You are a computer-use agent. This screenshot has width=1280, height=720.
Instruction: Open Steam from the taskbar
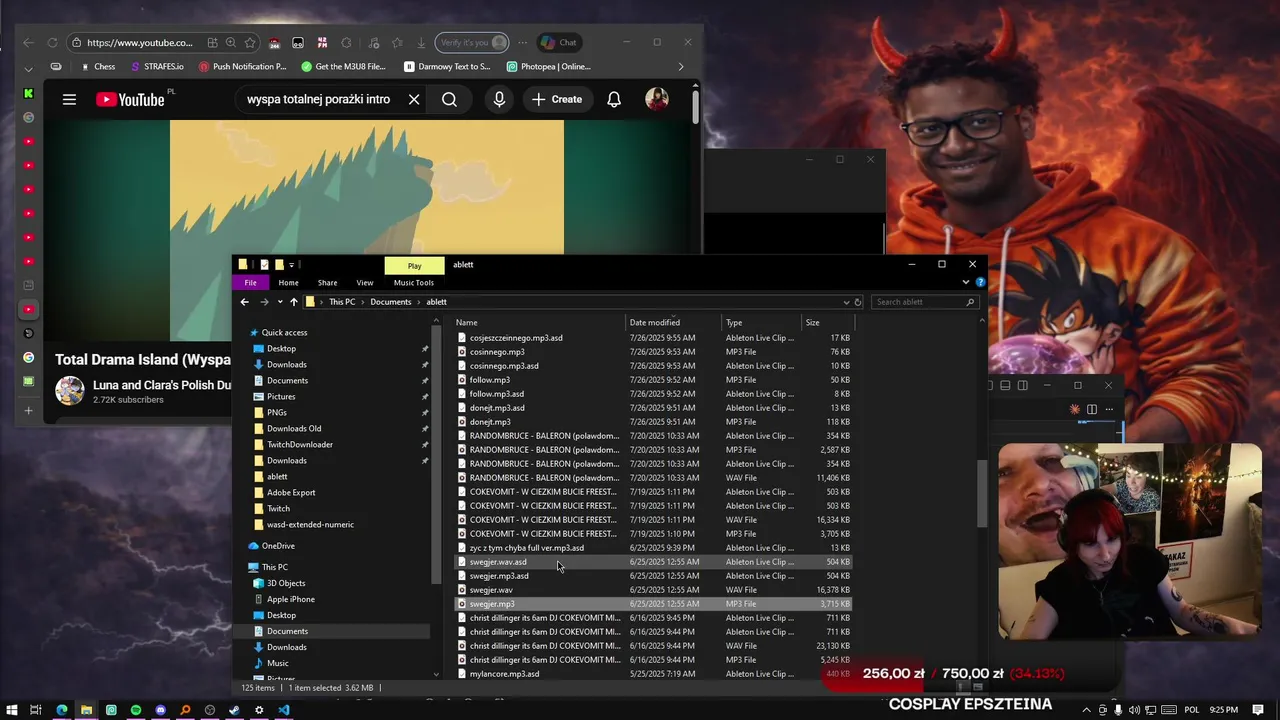pyautogui.click(x=234, y=710)
